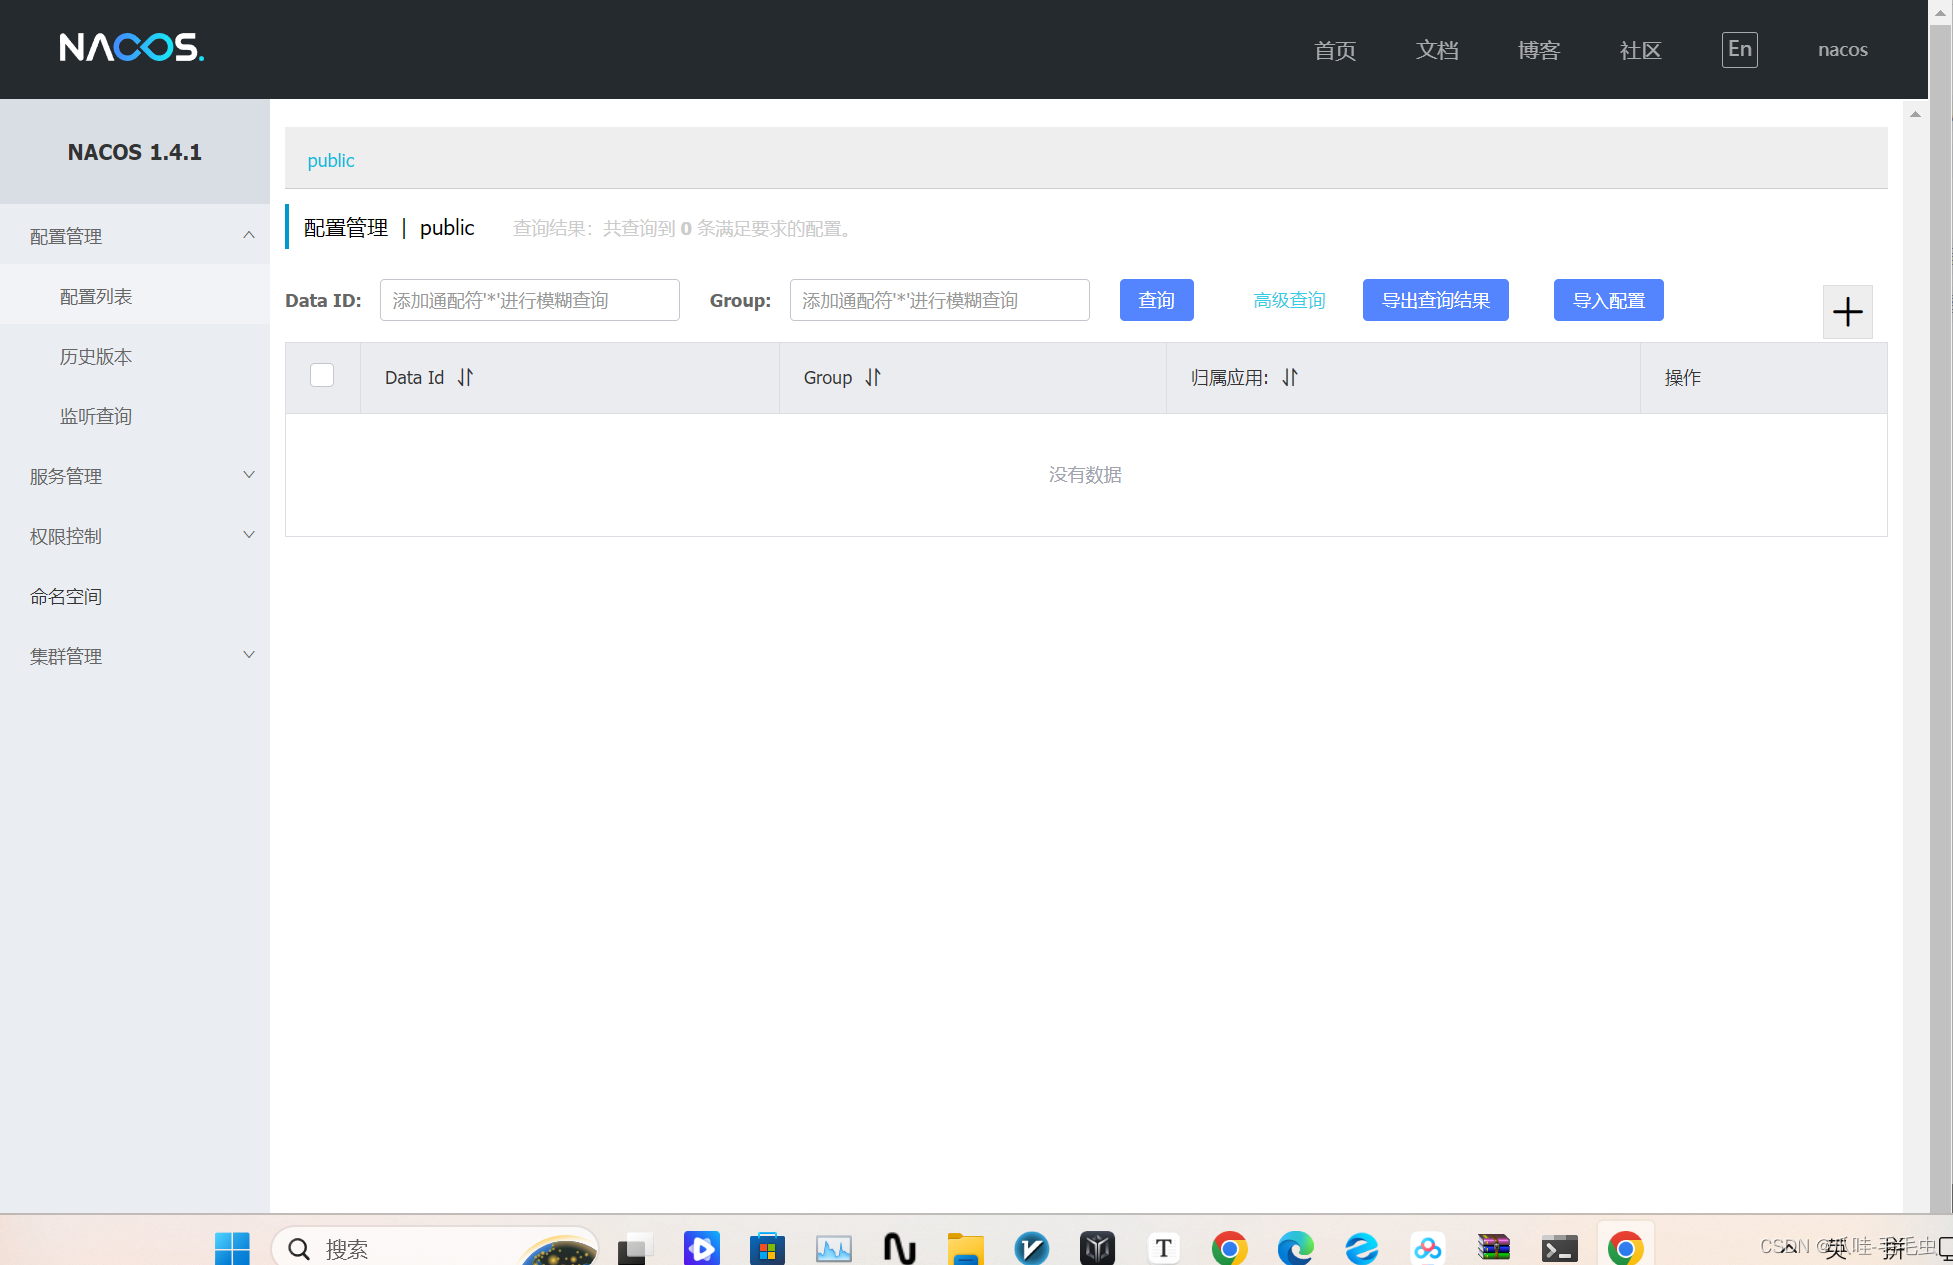1953x1265 pixels.
Task: Open 文档 in top navigation
Action: click(1437, 50)
